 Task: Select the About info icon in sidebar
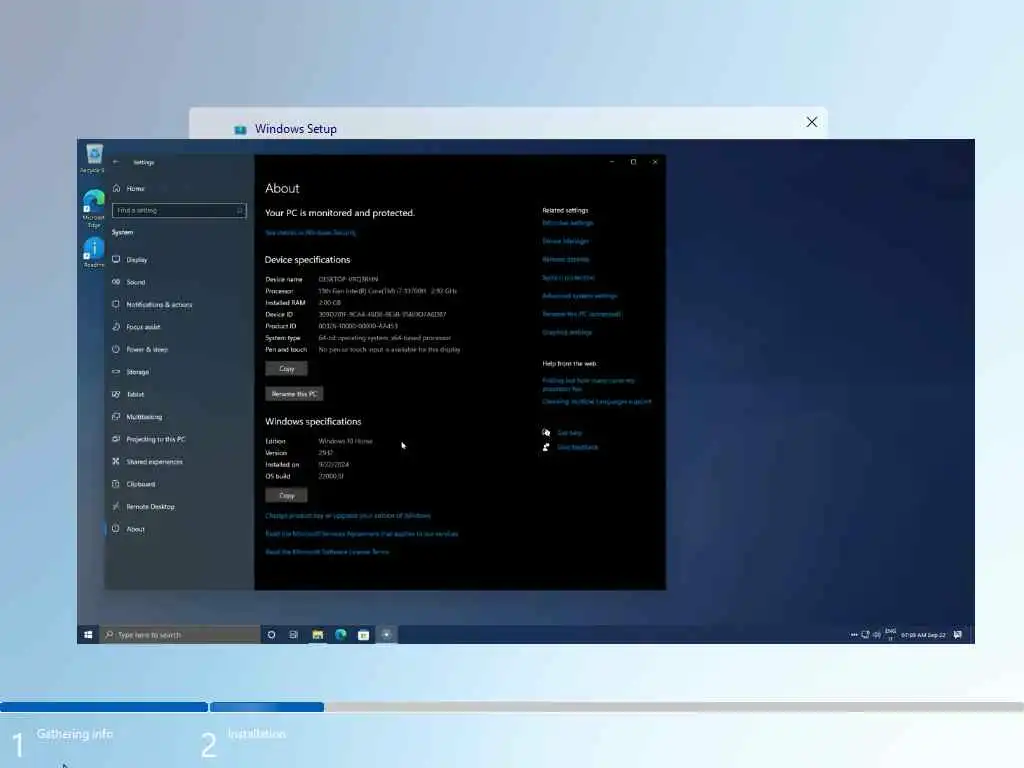(116, 529)
